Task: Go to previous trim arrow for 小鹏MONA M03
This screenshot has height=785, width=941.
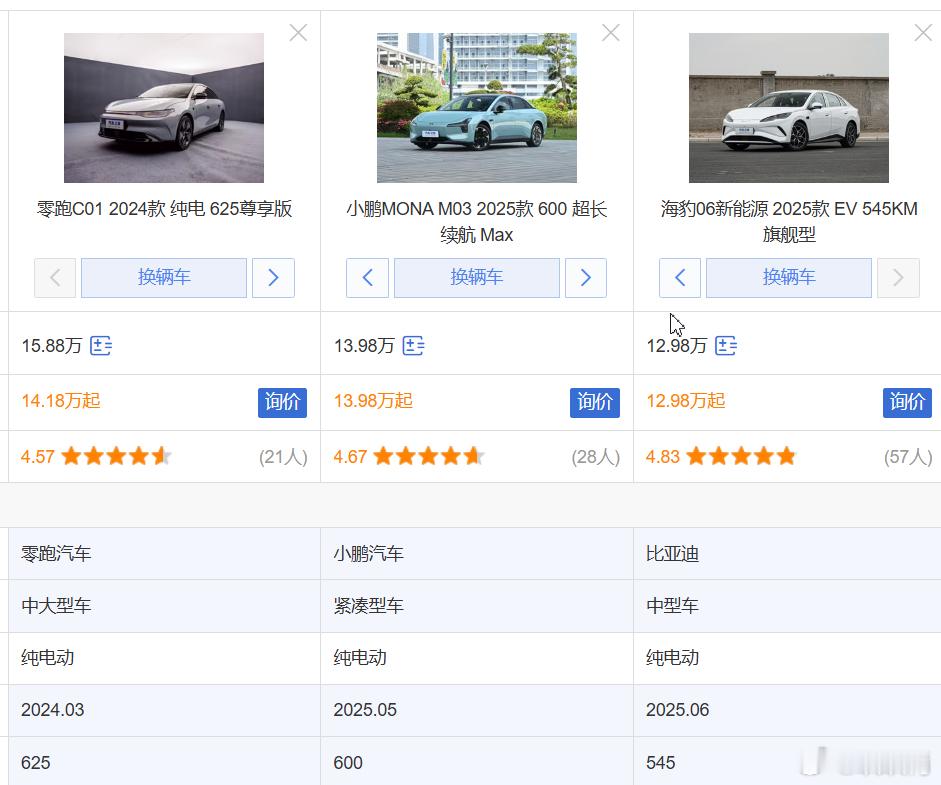Action: [x=367, y=277]
